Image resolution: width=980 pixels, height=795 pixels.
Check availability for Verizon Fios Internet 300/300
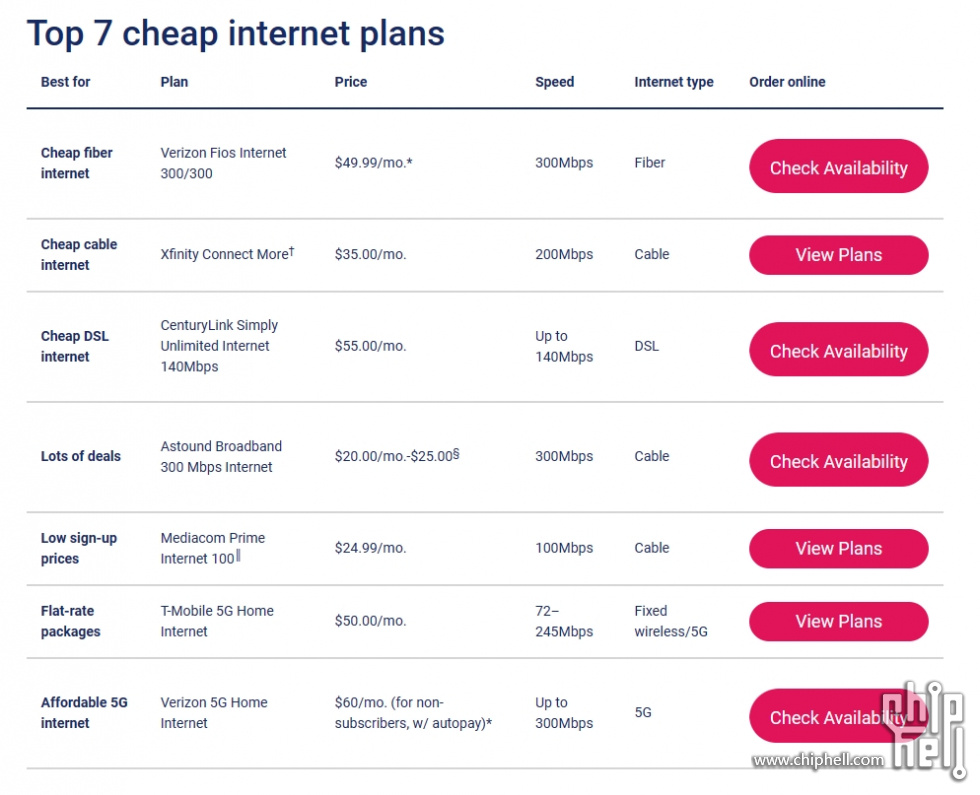click(838, 166)
